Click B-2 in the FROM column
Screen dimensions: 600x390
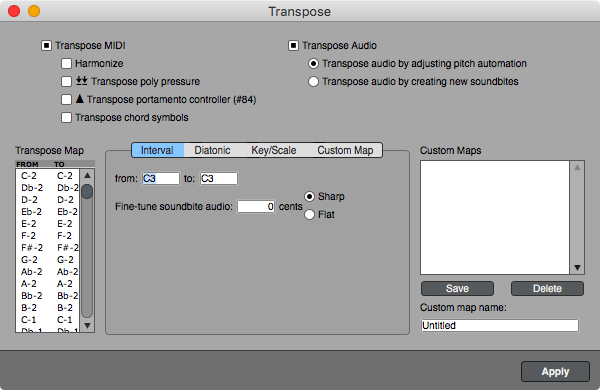coord(29,308)
